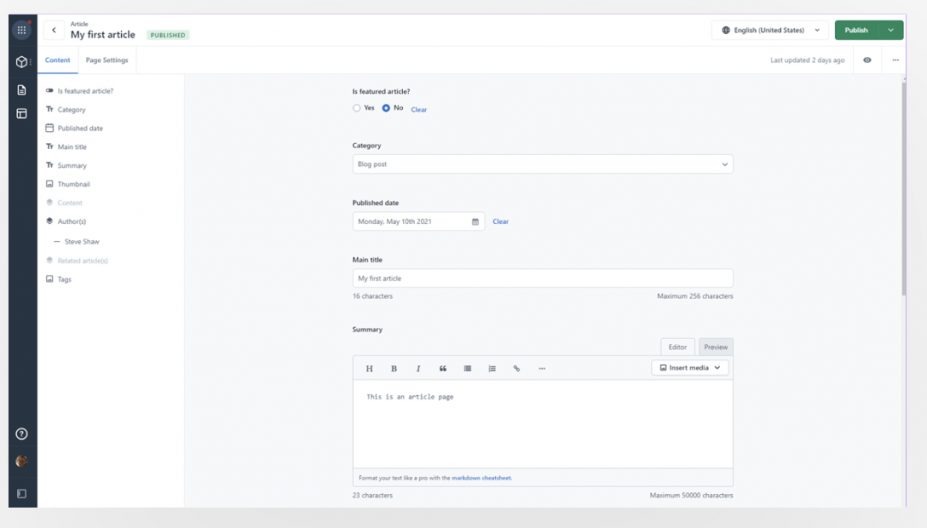The image size is (927, 528).
Task: Apply italic formatting in Summary editor
Action: 418,368
